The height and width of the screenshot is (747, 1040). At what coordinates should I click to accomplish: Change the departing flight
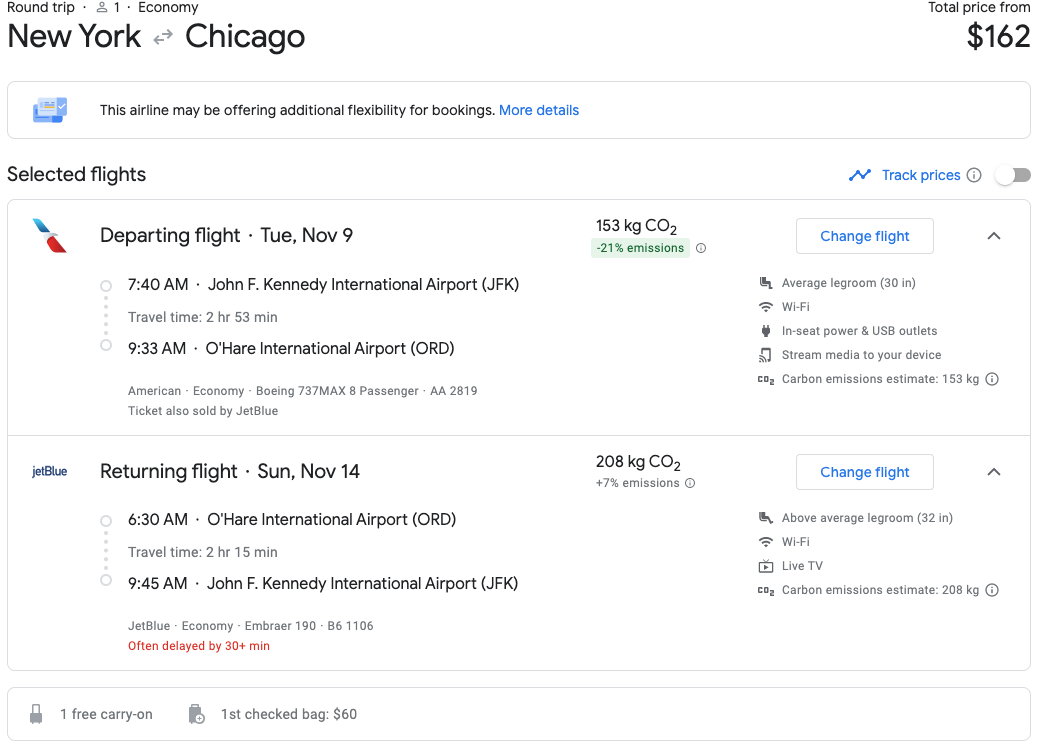pyautogui.click(x=864, y=236)
